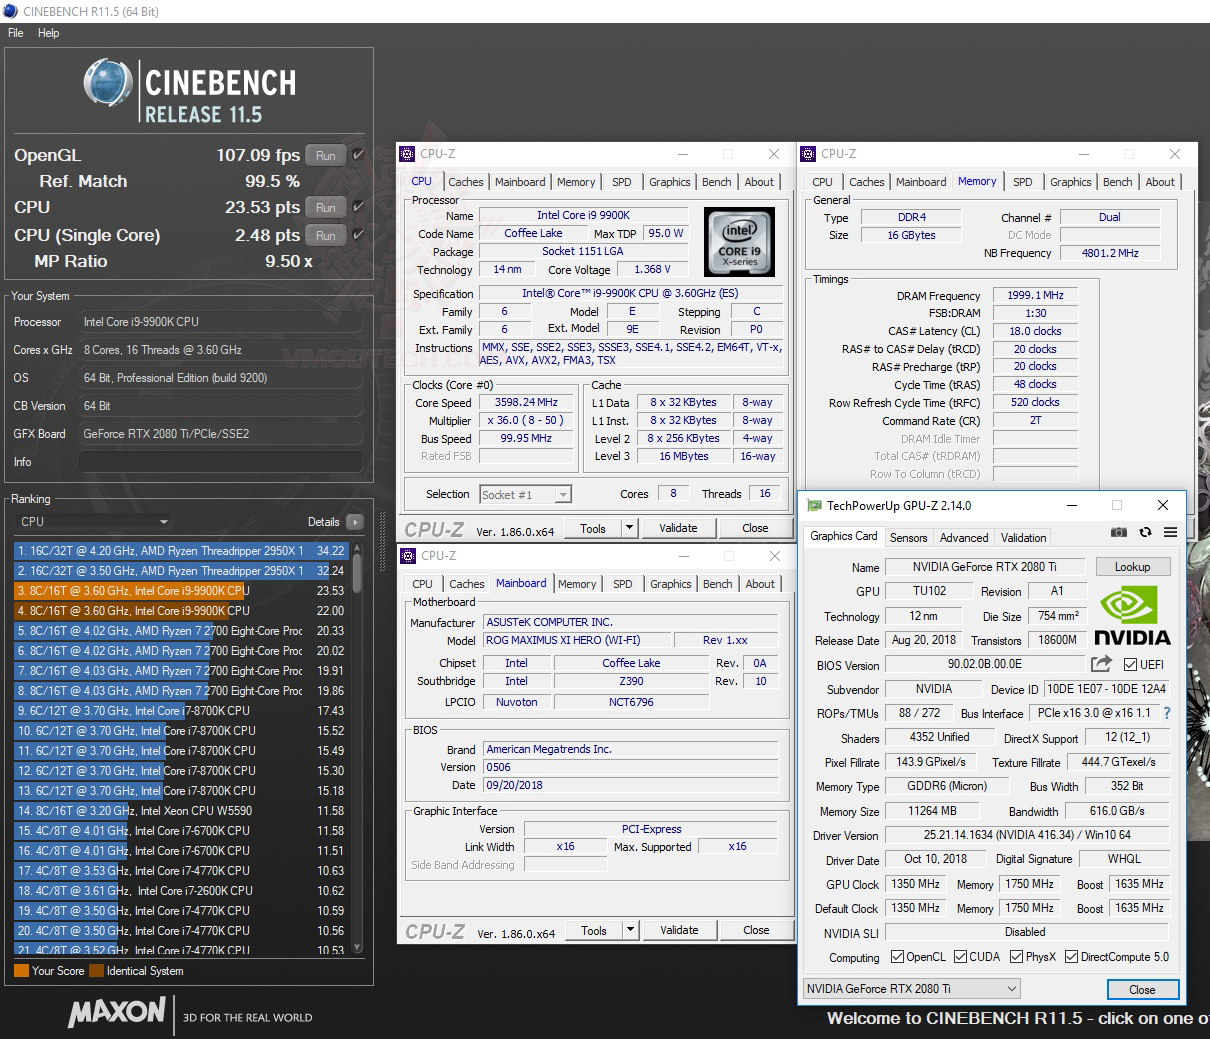Click the BIOS Version value 90.02.0B.00.0E
The height and width of the screenshot is (1039, 1210).
tap(987, 664)
